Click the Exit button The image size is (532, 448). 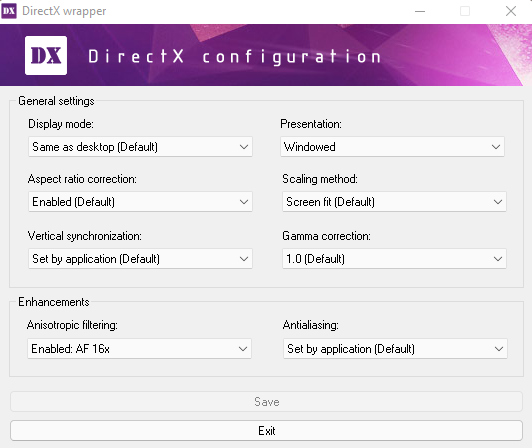point(266,431)
